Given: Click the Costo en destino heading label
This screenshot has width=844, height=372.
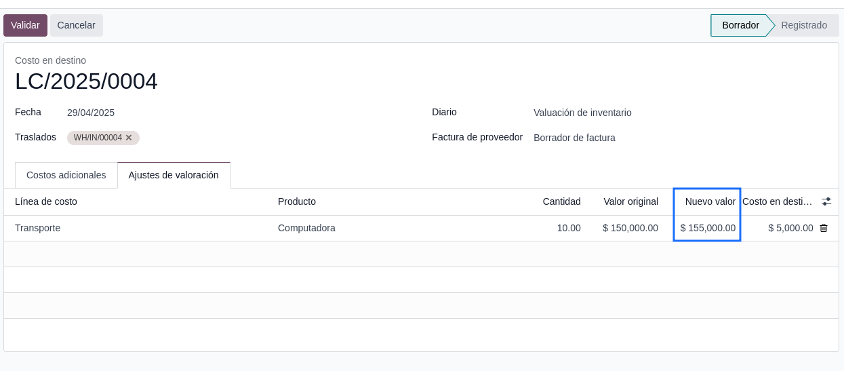Looking at the screenshot, I should point(50,60).
